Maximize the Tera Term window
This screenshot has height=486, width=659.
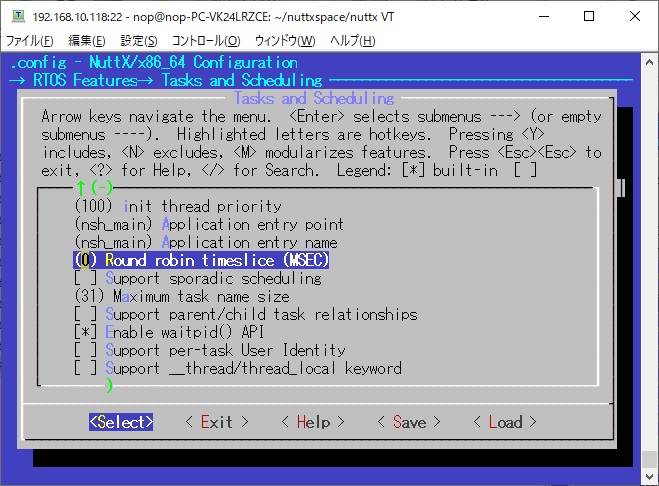pyautogui.click(x=589, y=16)
